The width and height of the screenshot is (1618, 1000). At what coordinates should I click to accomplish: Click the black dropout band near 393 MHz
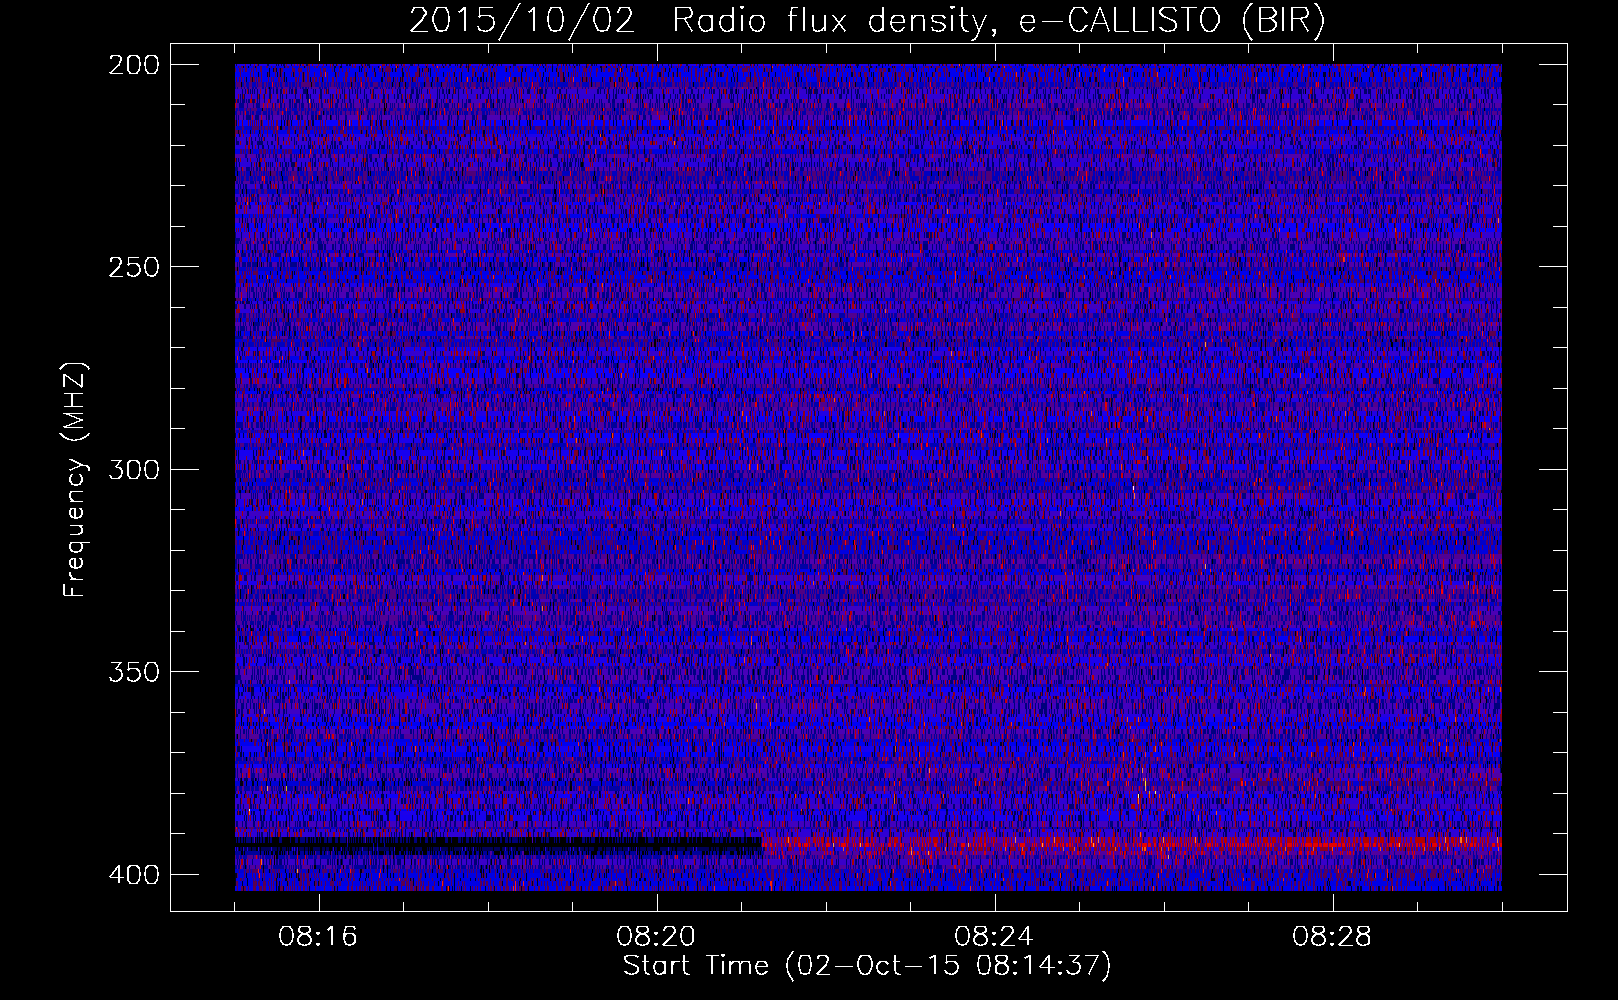498,845
